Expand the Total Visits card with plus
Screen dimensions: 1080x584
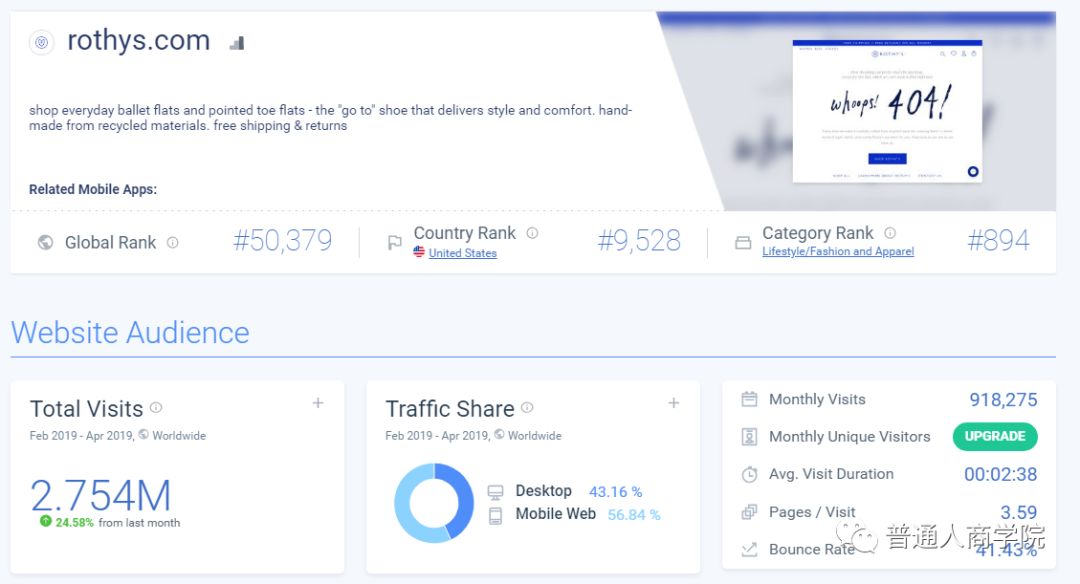click(x=318, y=403)
